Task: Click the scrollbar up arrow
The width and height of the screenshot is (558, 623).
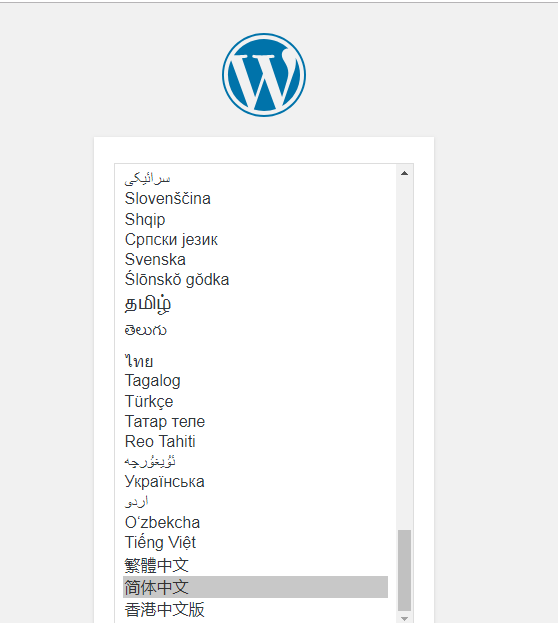Action: point(404,173)
